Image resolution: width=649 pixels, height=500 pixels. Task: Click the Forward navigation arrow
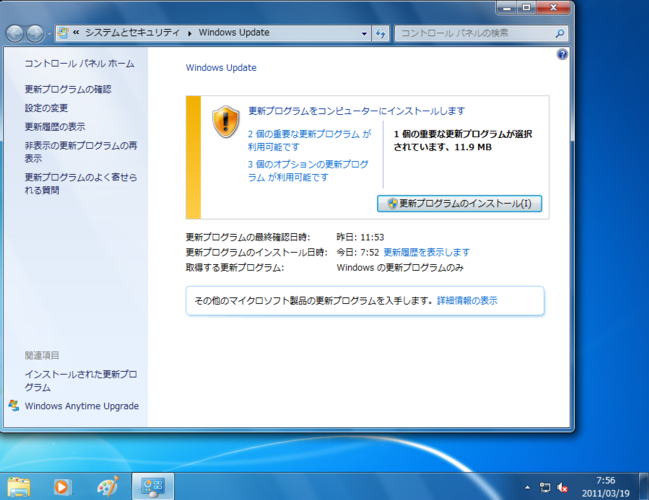[35, 34]
